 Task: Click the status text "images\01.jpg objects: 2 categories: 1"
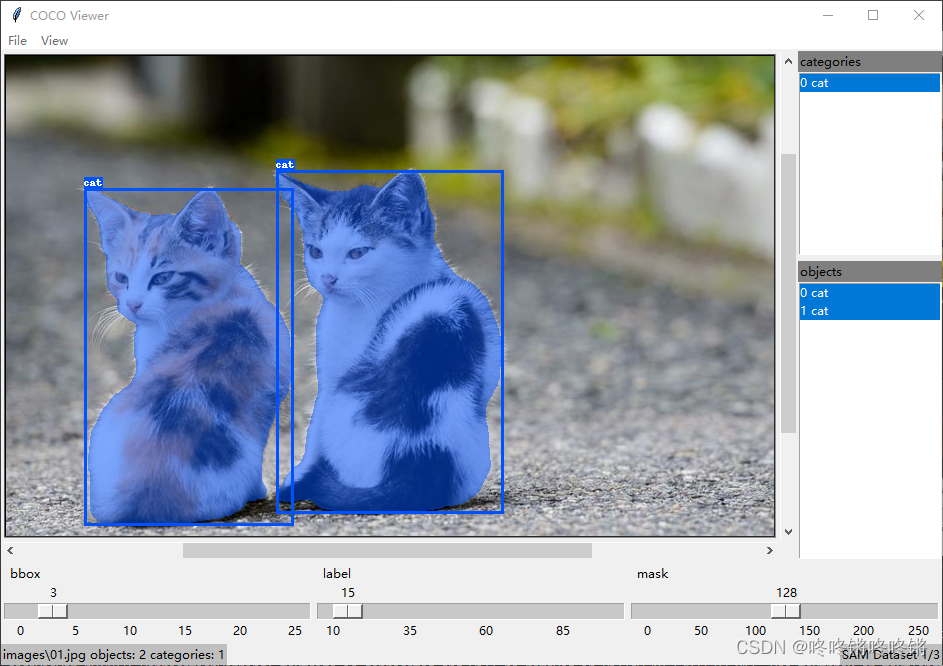pyautogui.click(x=114, y=655)
